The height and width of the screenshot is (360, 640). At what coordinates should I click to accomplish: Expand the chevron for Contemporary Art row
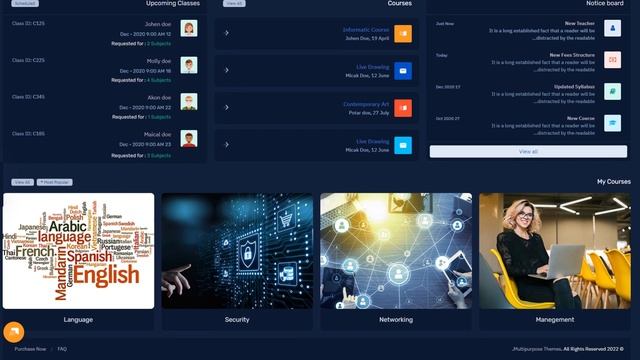pos(227,107)
